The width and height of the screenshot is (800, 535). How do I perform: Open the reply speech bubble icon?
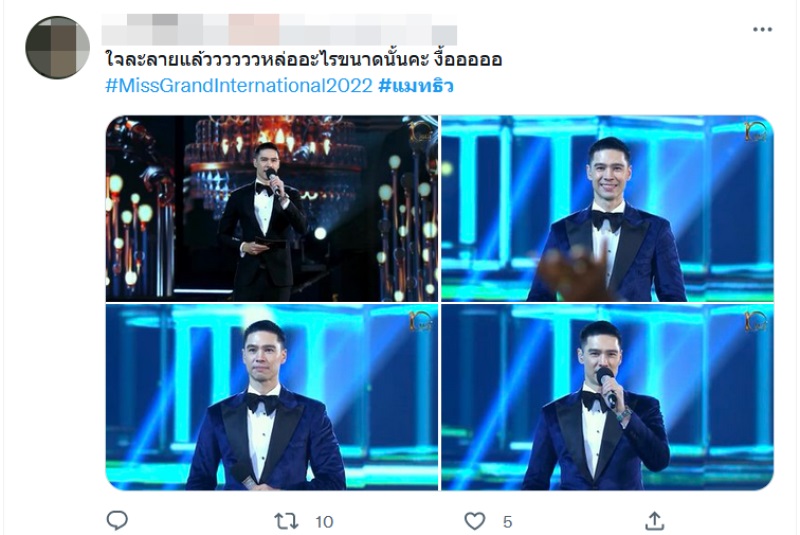[x=117, y=521]
